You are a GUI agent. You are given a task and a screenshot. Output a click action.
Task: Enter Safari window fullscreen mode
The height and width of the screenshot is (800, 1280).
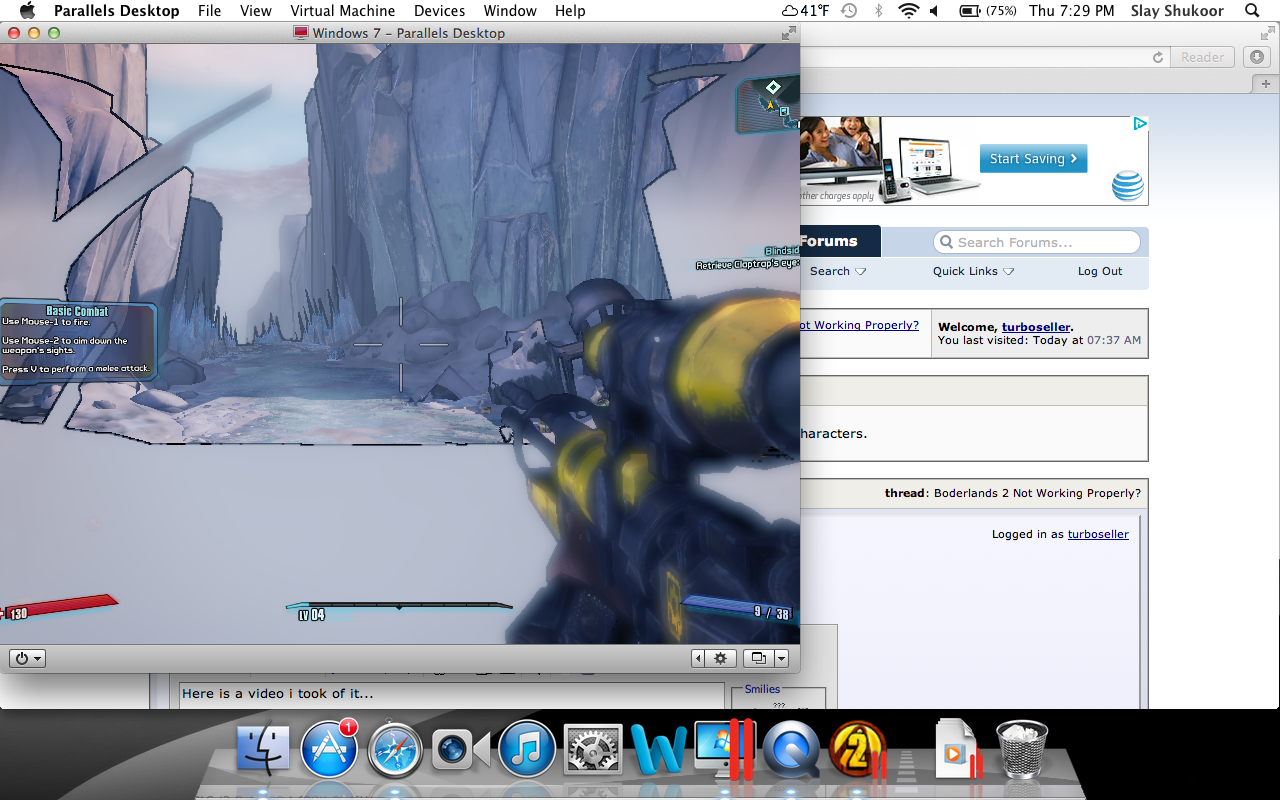point(1267,33)
